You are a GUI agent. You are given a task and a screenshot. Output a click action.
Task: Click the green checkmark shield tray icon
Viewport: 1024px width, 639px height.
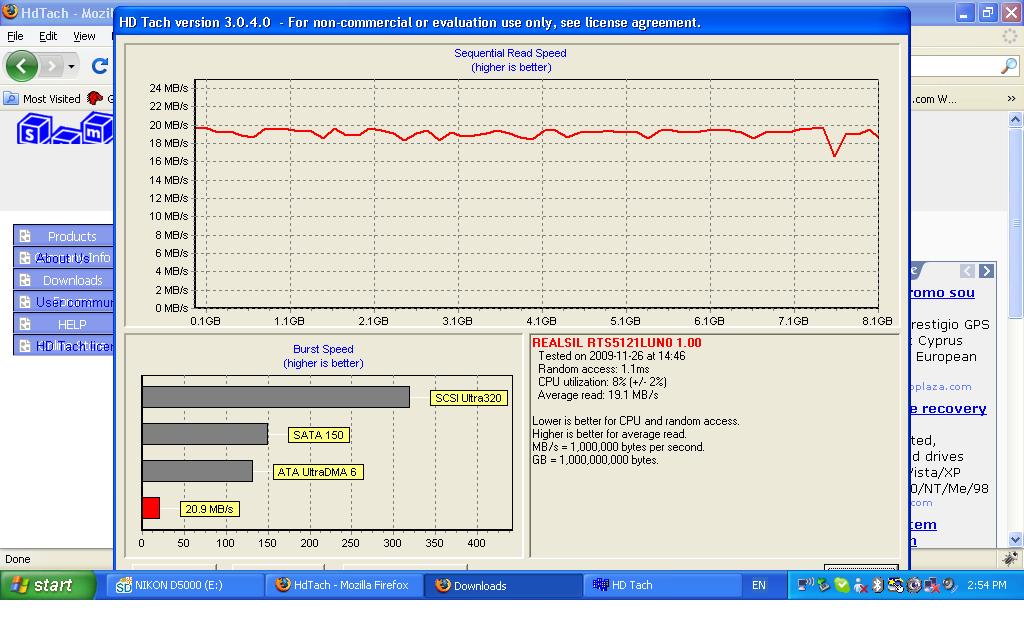842,585
